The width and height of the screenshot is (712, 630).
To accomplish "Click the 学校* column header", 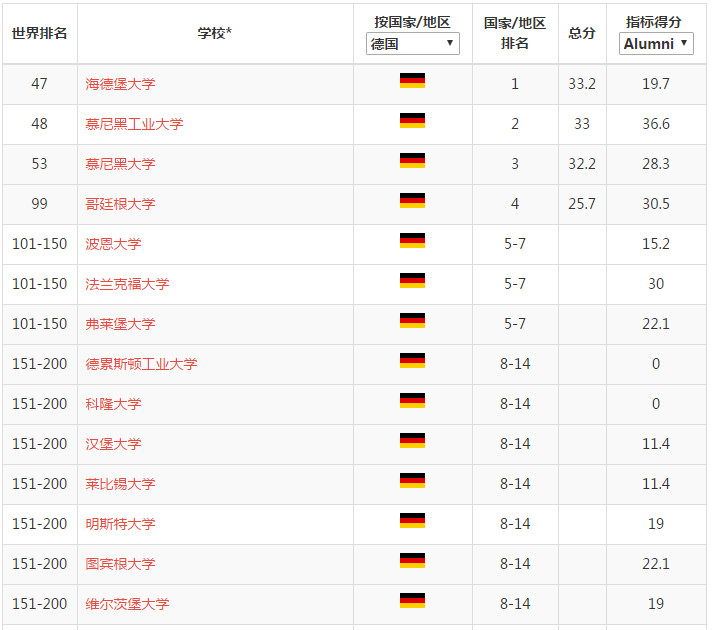I will pos(215,33).
